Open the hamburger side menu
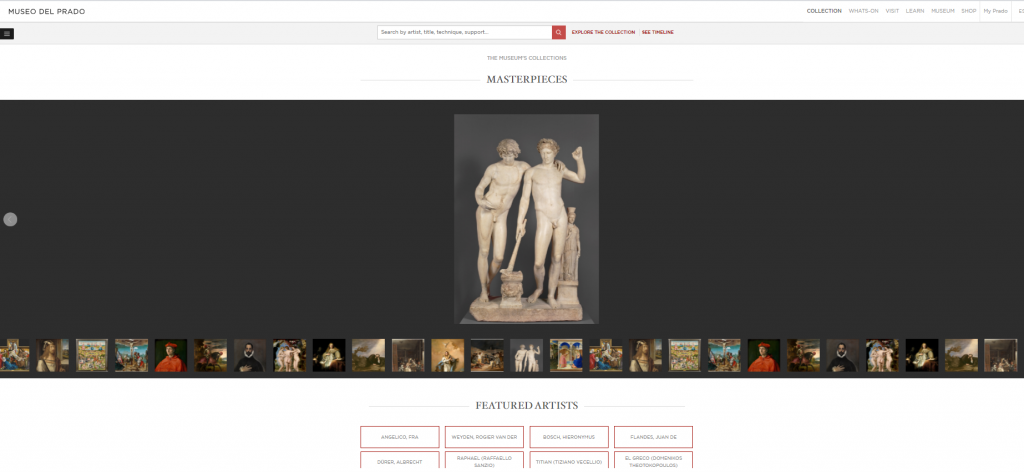 click(x=7, y=34)
